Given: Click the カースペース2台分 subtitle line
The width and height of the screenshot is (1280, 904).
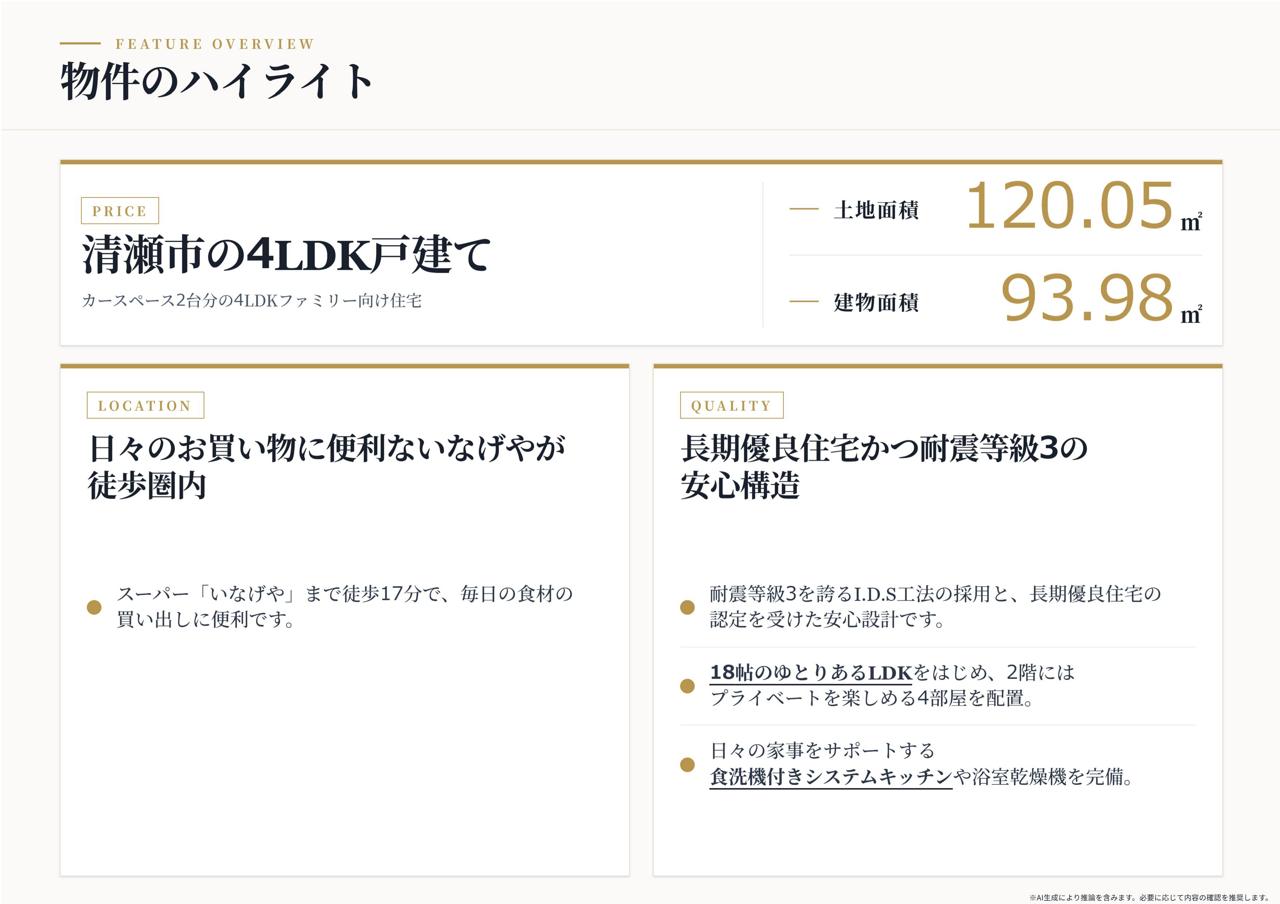Looking at the screenshot, I should point(251,300).
